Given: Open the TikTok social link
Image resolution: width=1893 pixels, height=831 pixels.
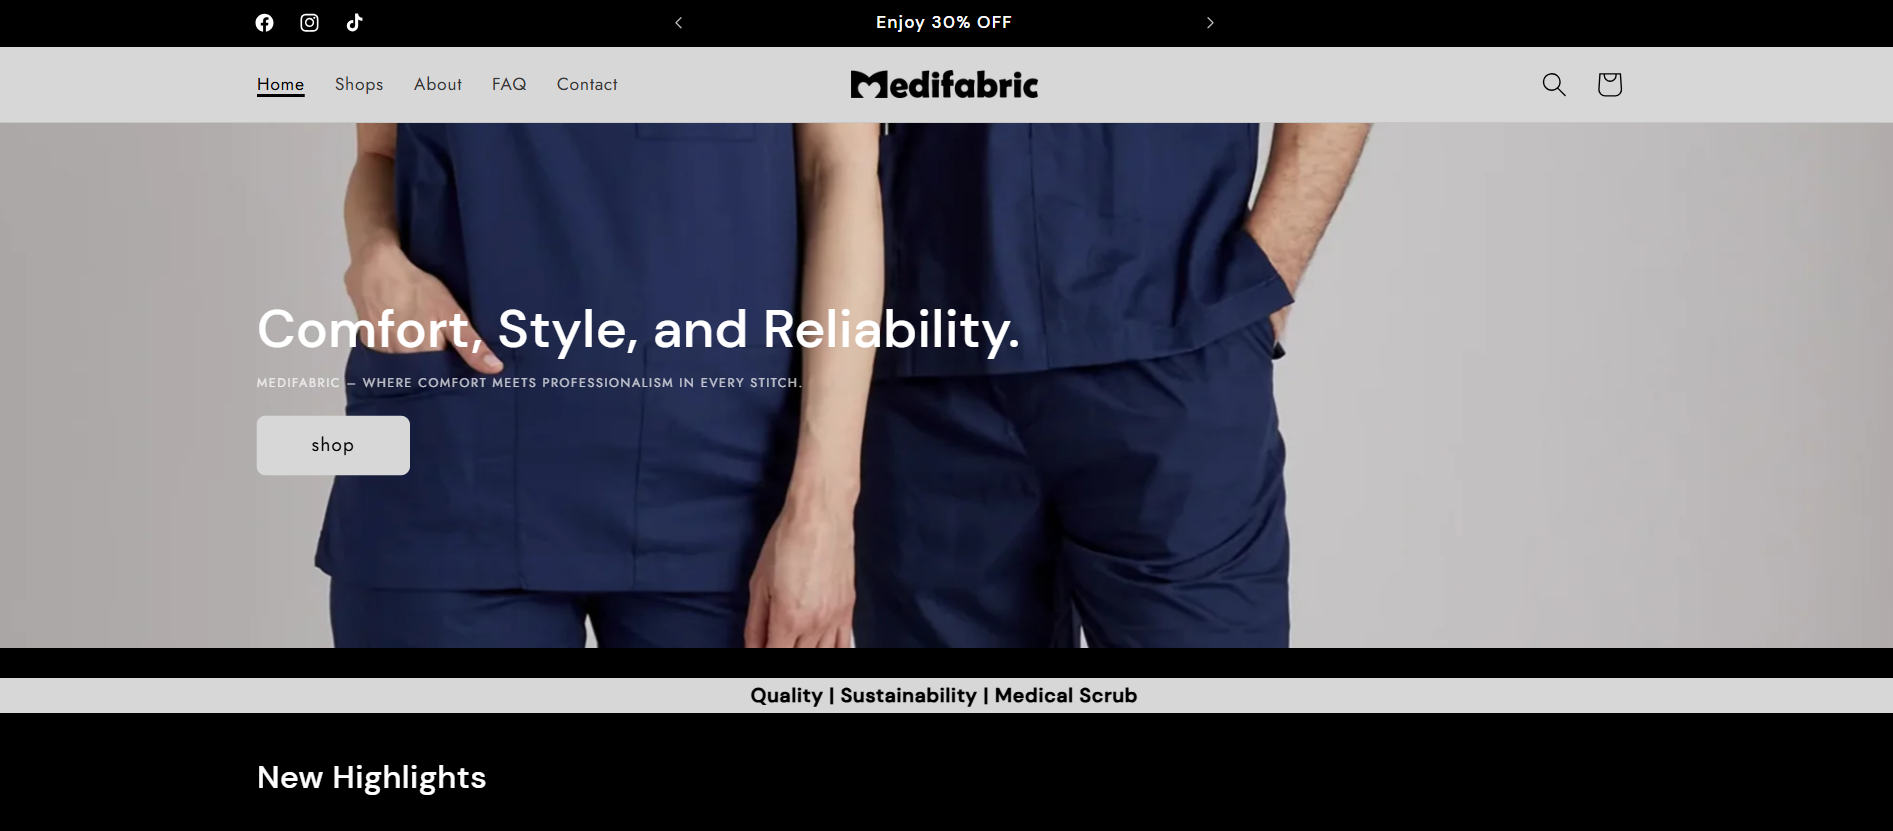Looking at the screenshot, I should pos(354,23).
